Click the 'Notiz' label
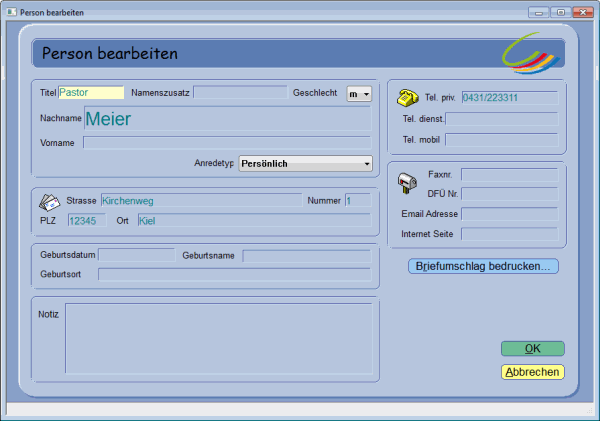This screenshot has width=600, height=421. point(49,315)
